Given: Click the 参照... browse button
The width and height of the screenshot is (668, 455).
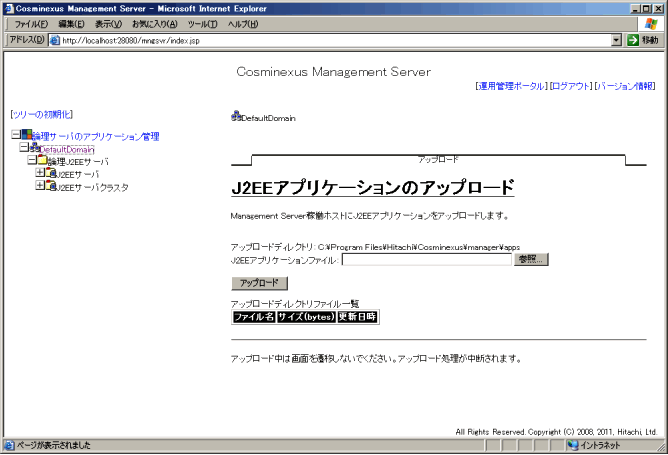Looking at the screenshot, I should tap(531, 259).
